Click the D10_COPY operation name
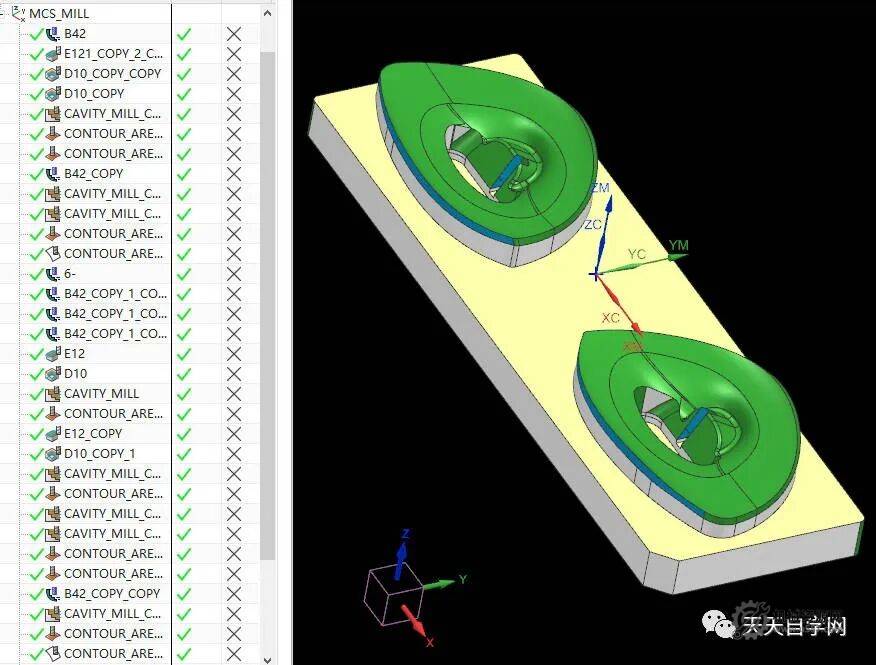 click(x=94, y=94)
